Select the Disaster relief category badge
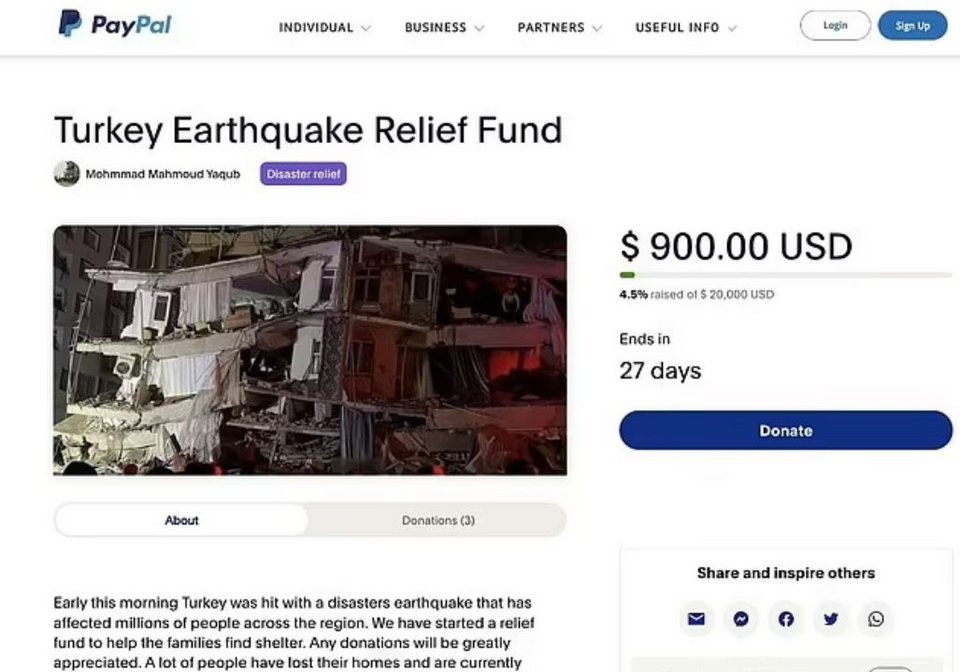 [303, 173]
